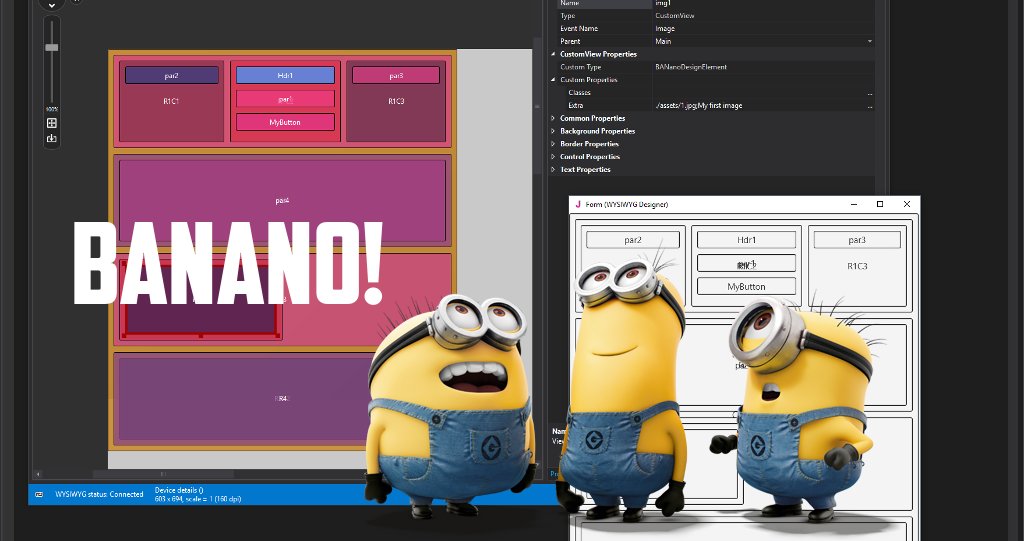Screen dimensions: 1024x541
Task: Select the MyButton view in designer
Action: pyautogui.click(x=285, y=122)
